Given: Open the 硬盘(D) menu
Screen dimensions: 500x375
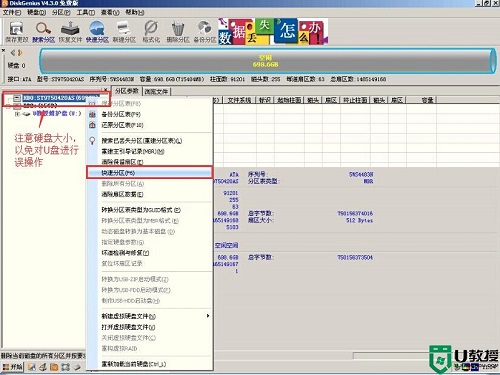Looking at the screenshot, I should [x=36, y=12].
